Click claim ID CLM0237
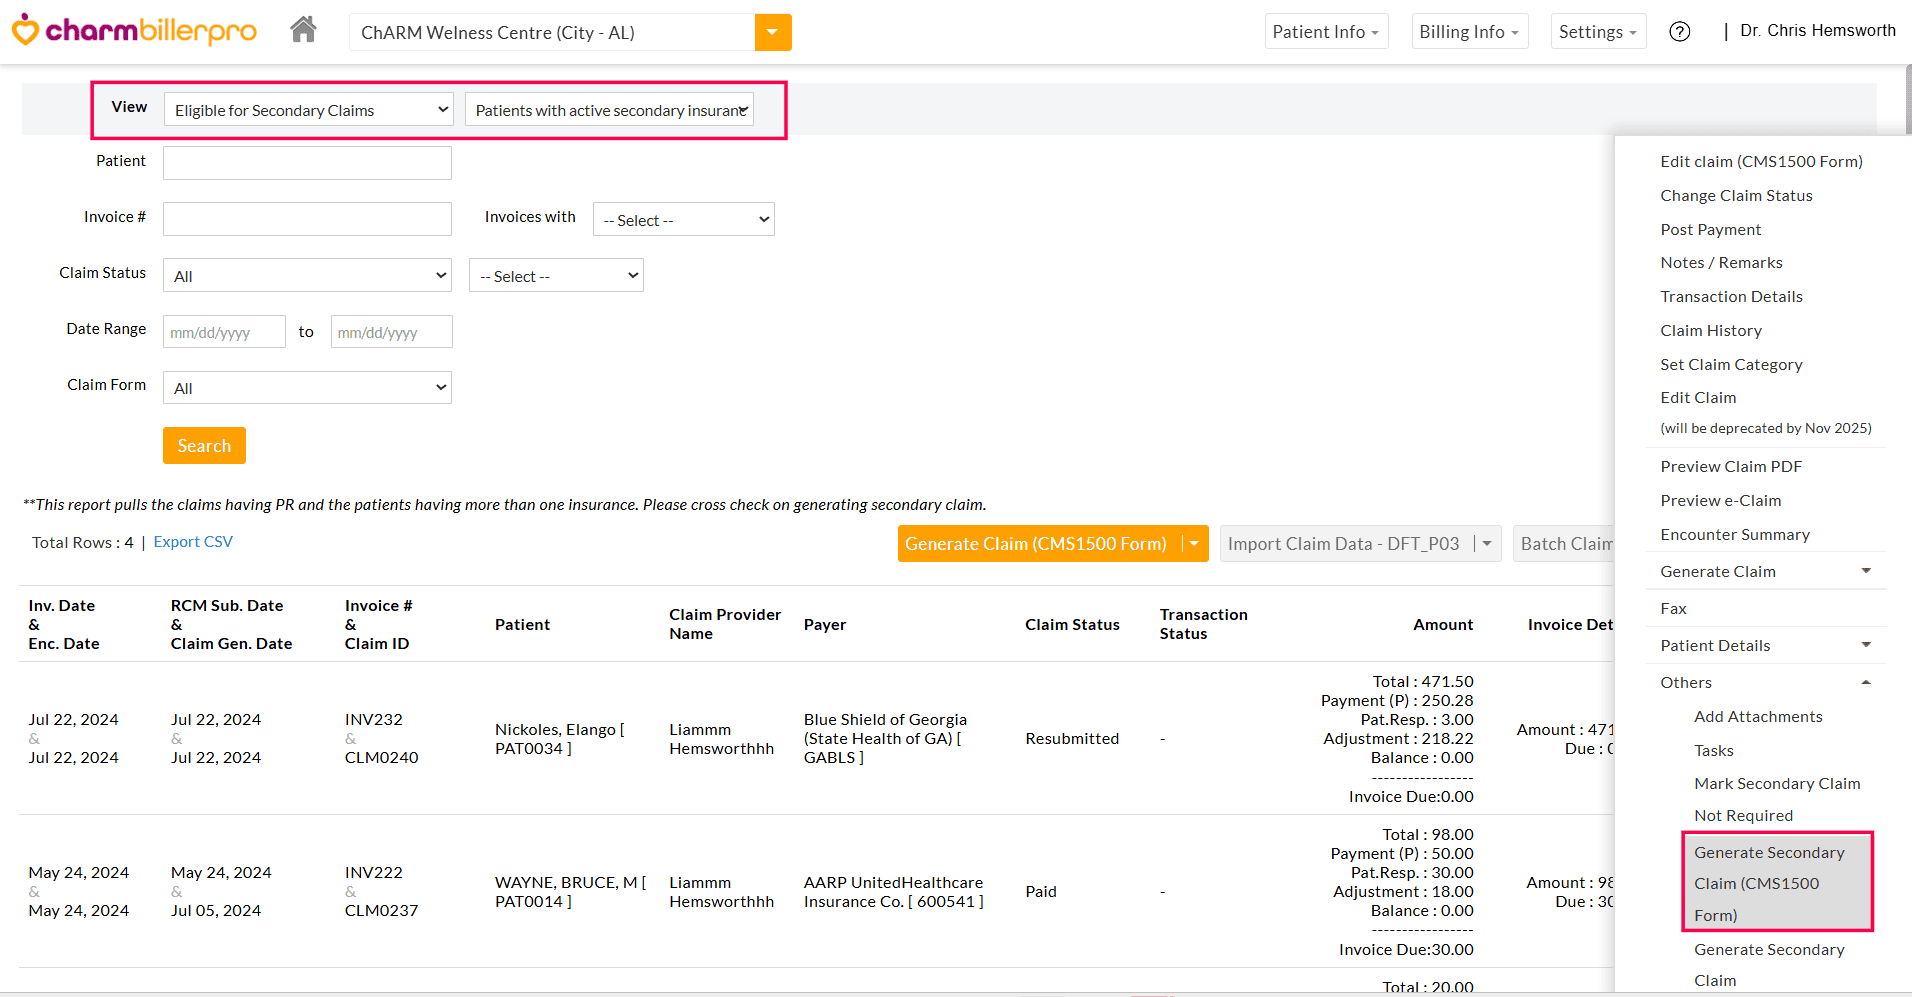1912x997 pixels. click(382, 911)
